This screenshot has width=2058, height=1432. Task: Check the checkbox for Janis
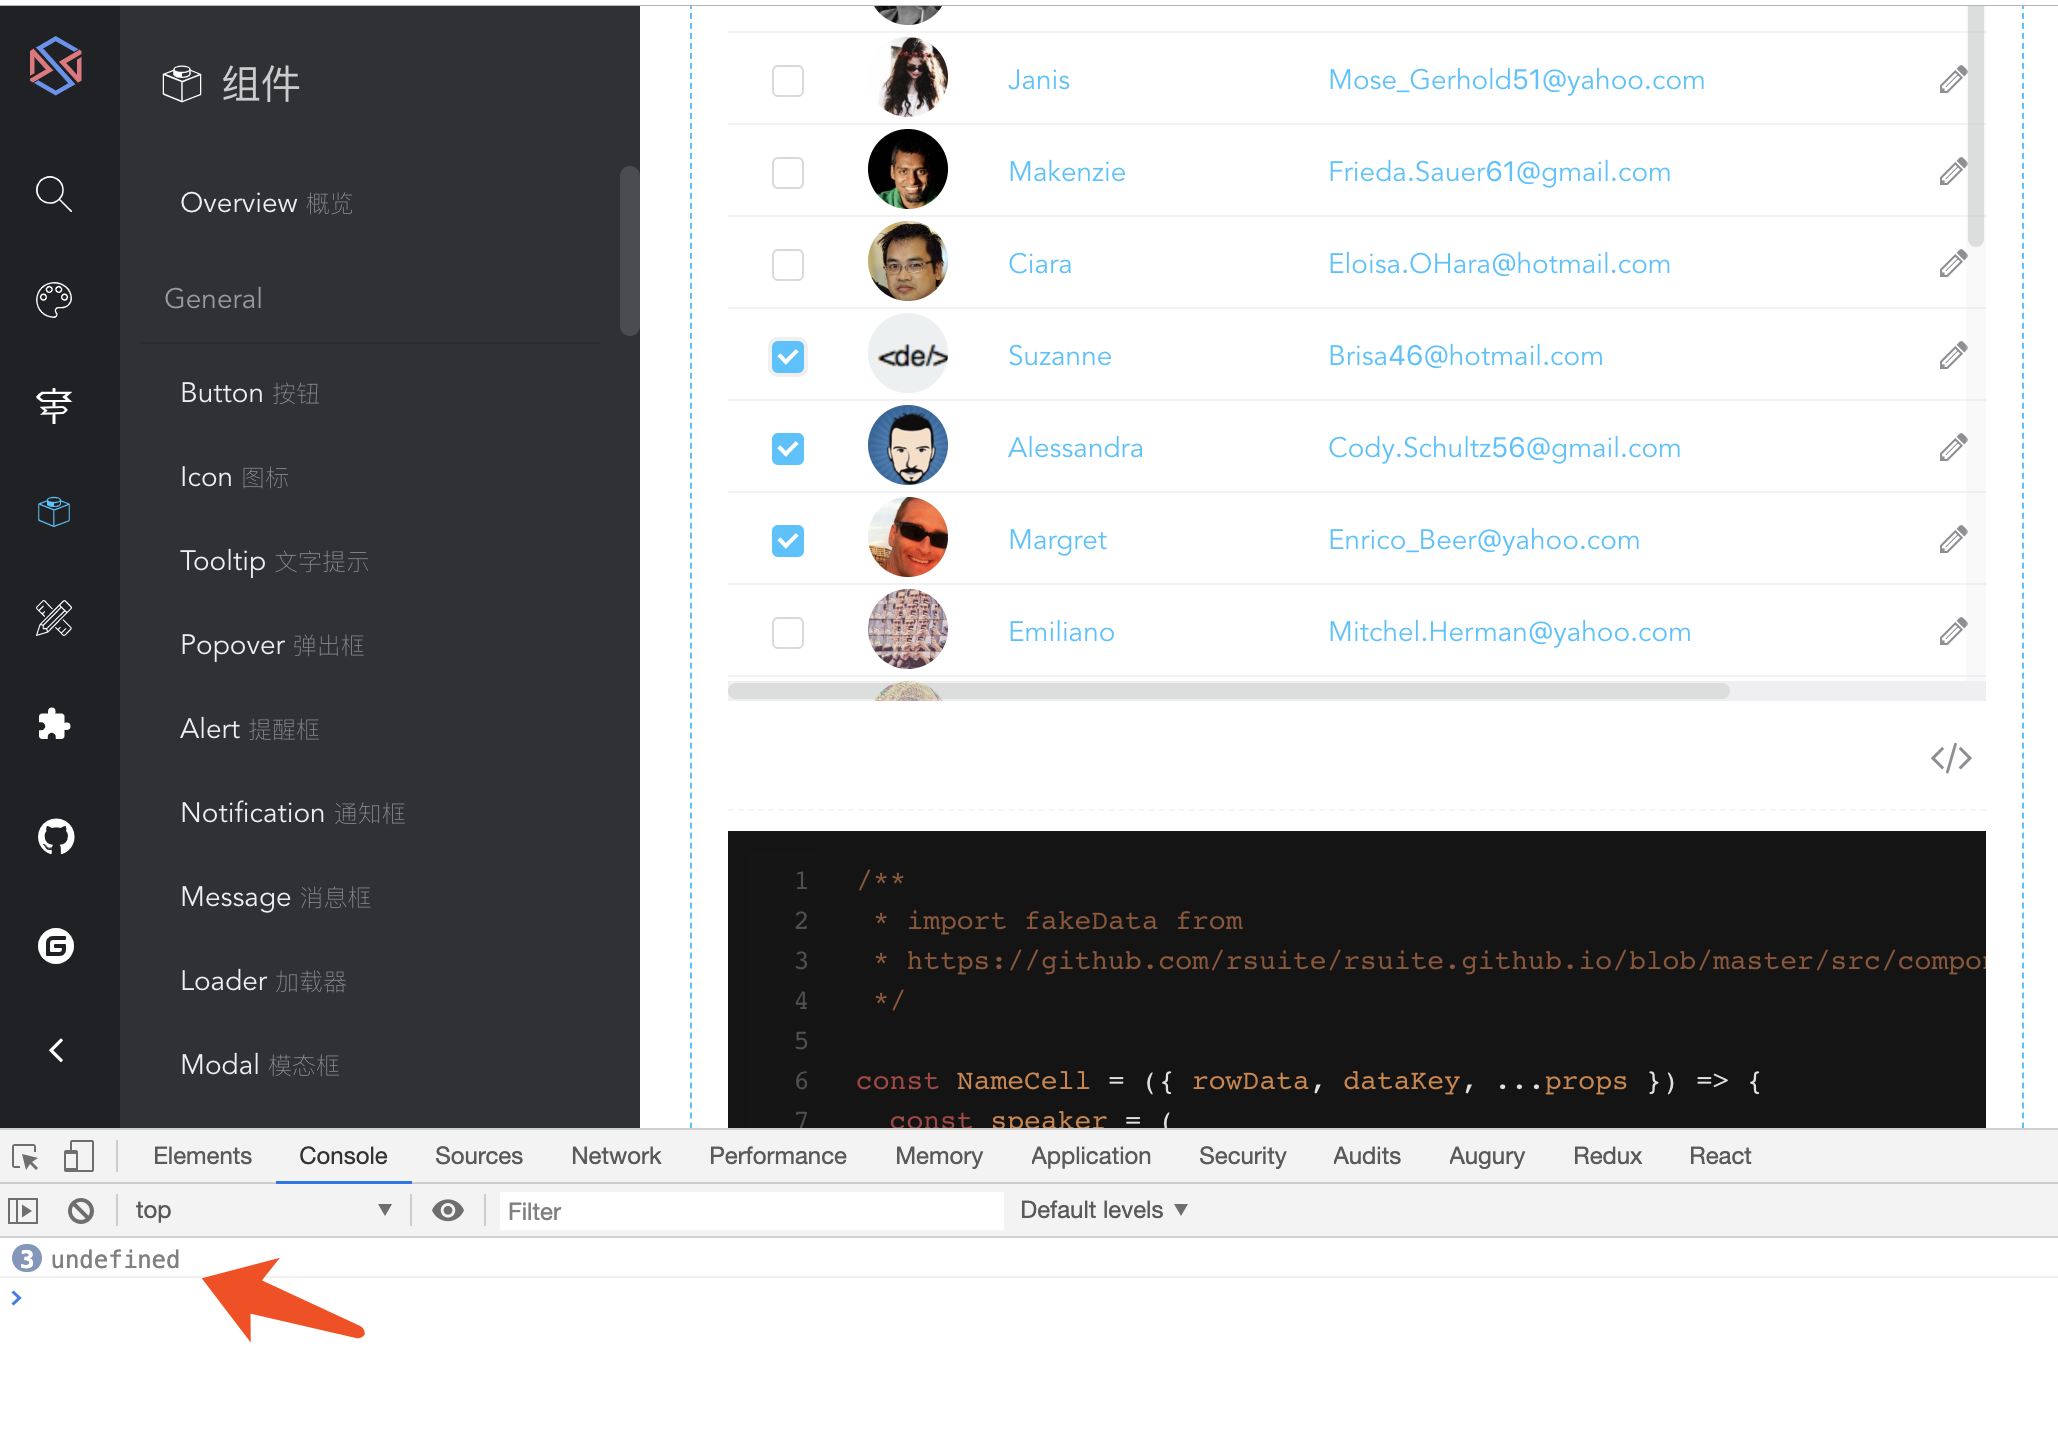click(788, 81)
